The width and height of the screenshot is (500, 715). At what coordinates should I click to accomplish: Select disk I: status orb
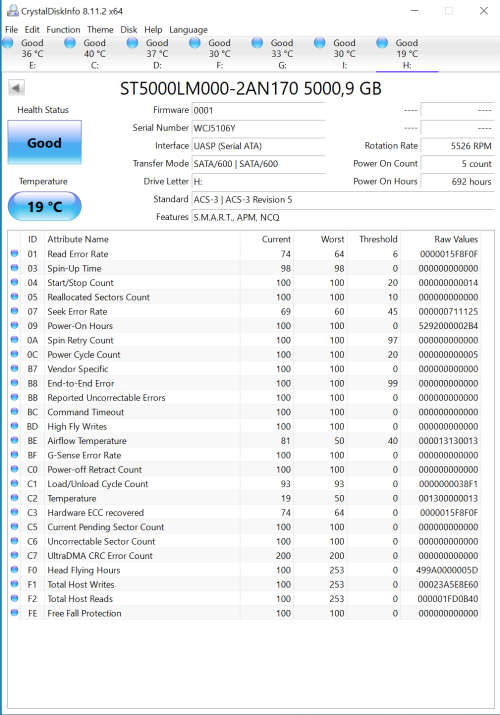[320, 43]
